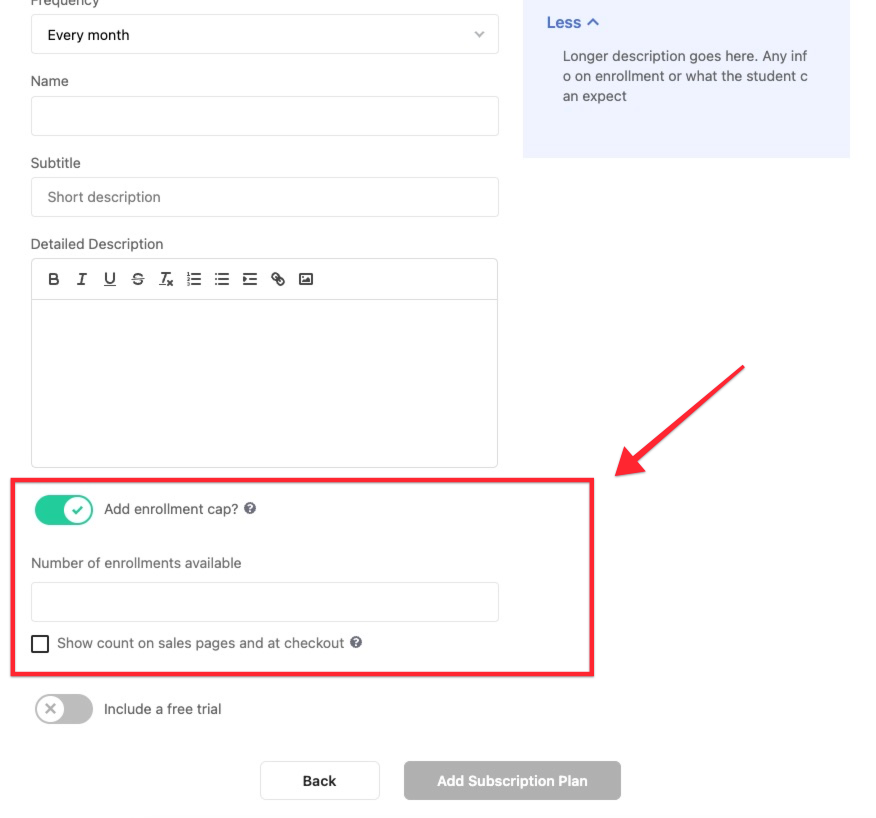The width and height of the screenshot is (876, 818).
Task: Focus the Name input field
Action: pos(265,116)
